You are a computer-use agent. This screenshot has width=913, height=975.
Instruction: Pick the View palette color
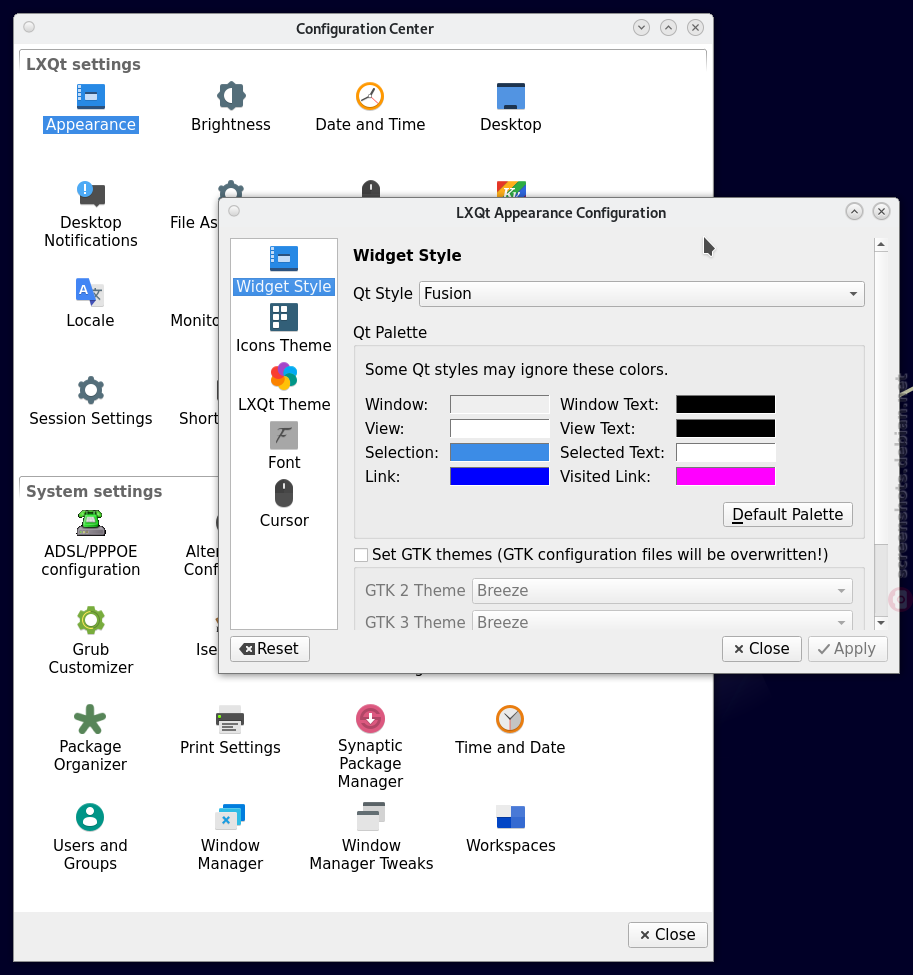click(499, 428)
